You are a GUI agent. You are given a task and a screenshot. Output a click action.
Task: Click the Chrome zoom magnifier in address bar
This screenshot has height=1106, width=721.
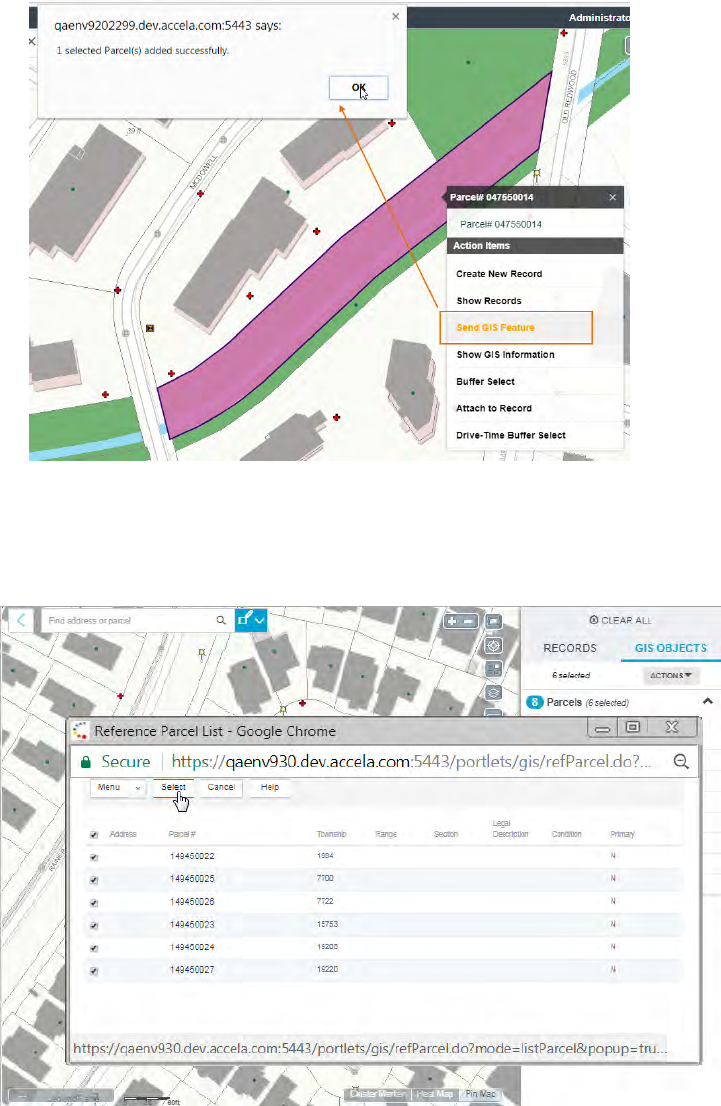coord(681,761)
